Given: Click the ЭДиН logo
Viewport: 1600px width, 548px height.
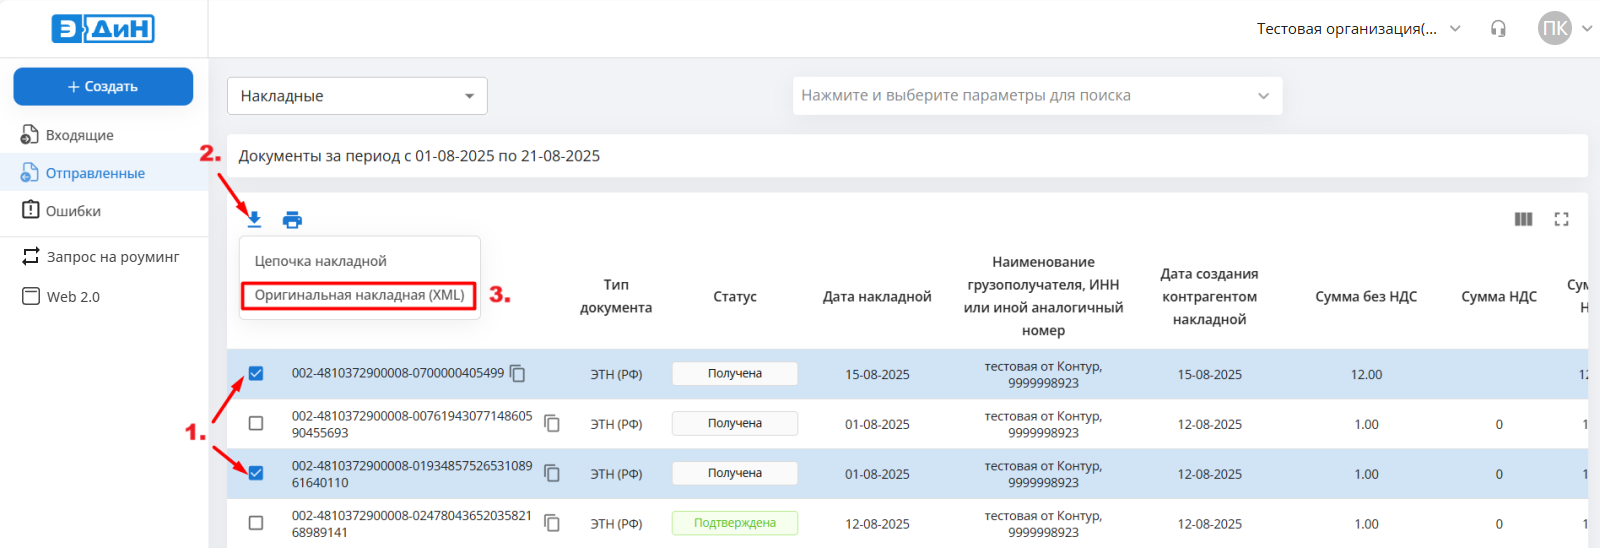Looking at the screenshot, I should tap(103, 29).
